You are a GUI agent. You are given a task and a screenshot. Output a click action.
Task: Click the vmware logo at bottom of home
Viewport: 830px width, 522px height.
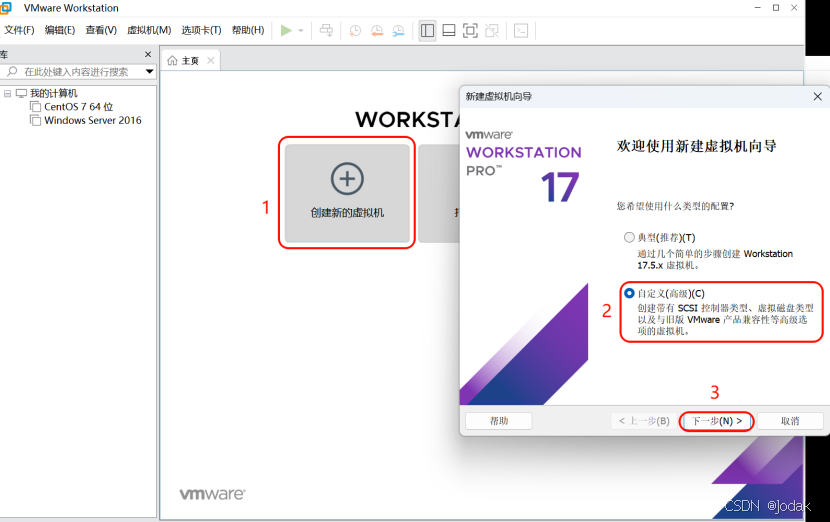212,494
